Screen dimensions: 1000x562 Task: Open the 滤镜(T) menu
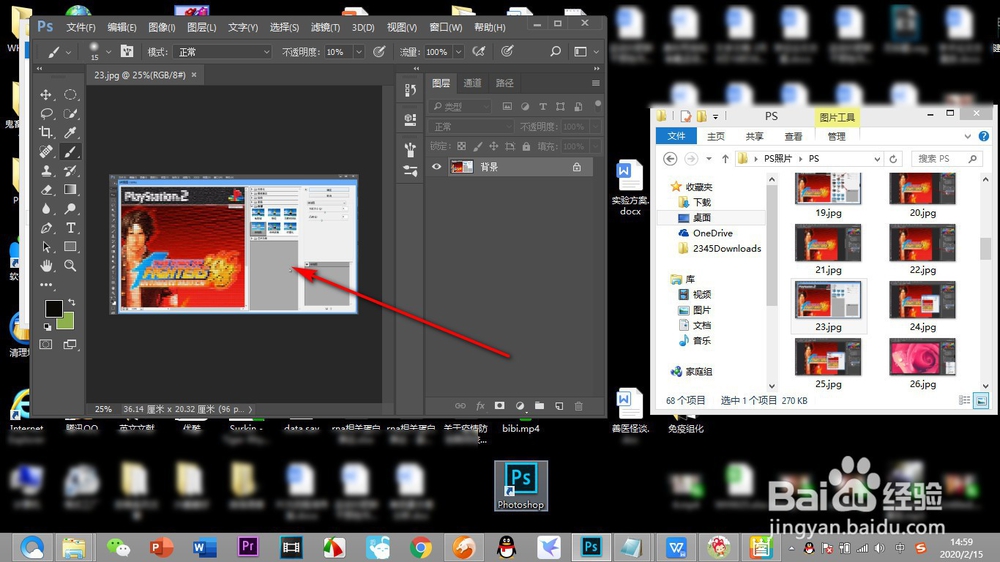[325, 27]
